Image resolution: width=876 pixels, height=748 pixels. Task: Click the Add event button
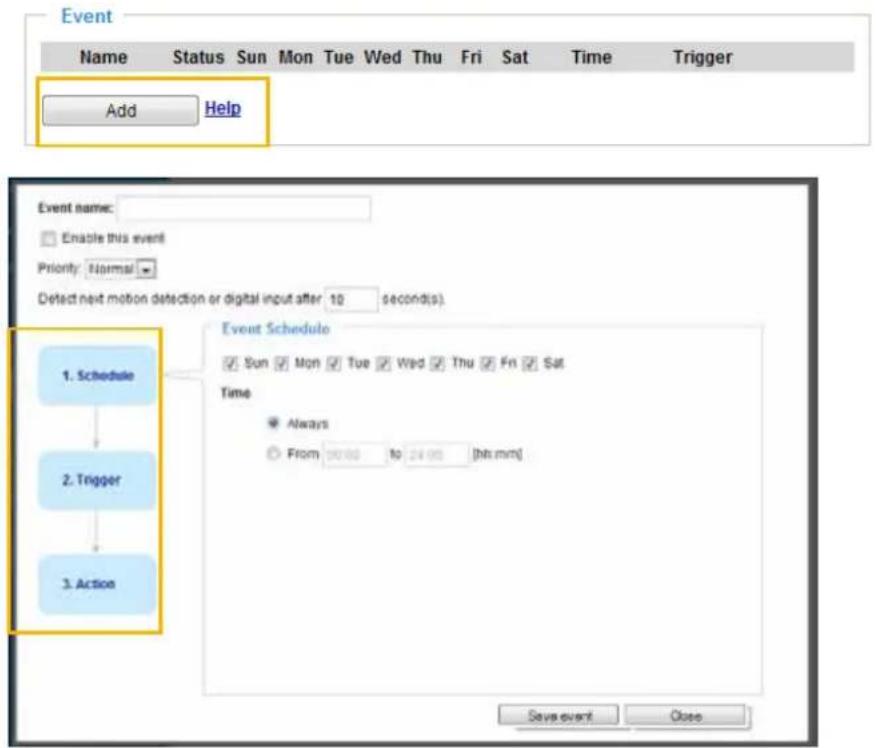point(120,110)
